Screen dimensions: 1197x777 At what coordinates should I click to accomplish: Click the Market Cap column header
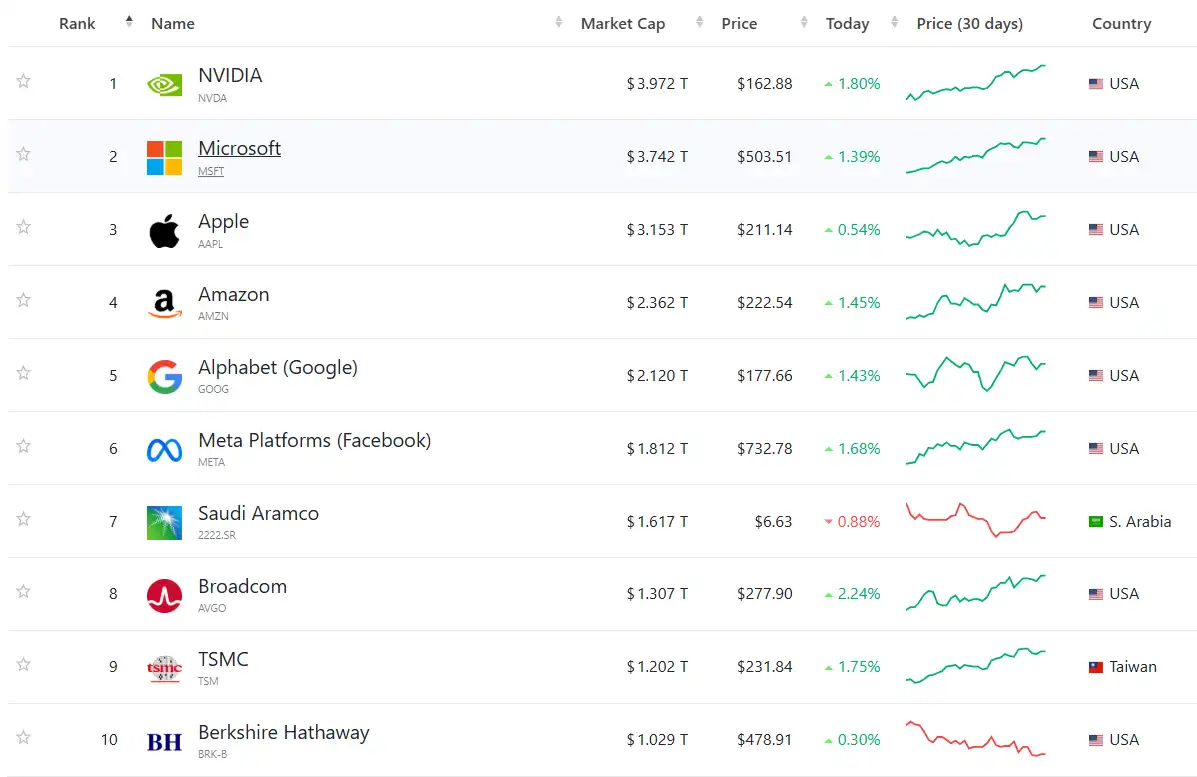click(623, 24)
